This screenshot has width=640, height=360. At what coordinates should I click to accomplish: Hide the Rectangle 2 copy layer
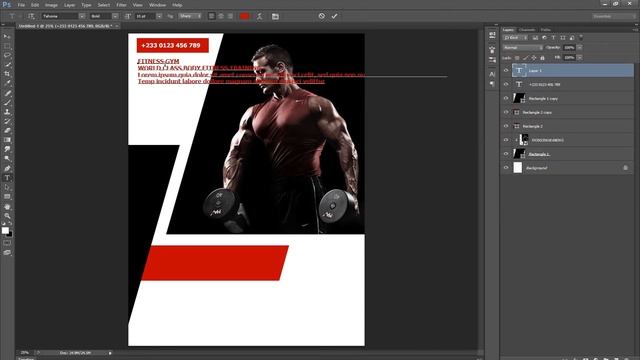click(506, 112)
